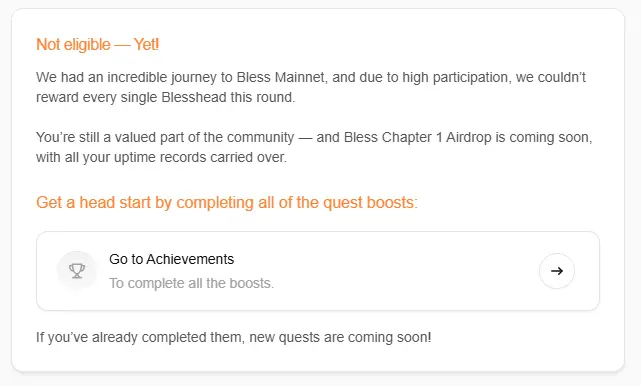Viewport: 641px width, 386px height.
Task: Open the Go to Achievements link
Action: (171, 259)
